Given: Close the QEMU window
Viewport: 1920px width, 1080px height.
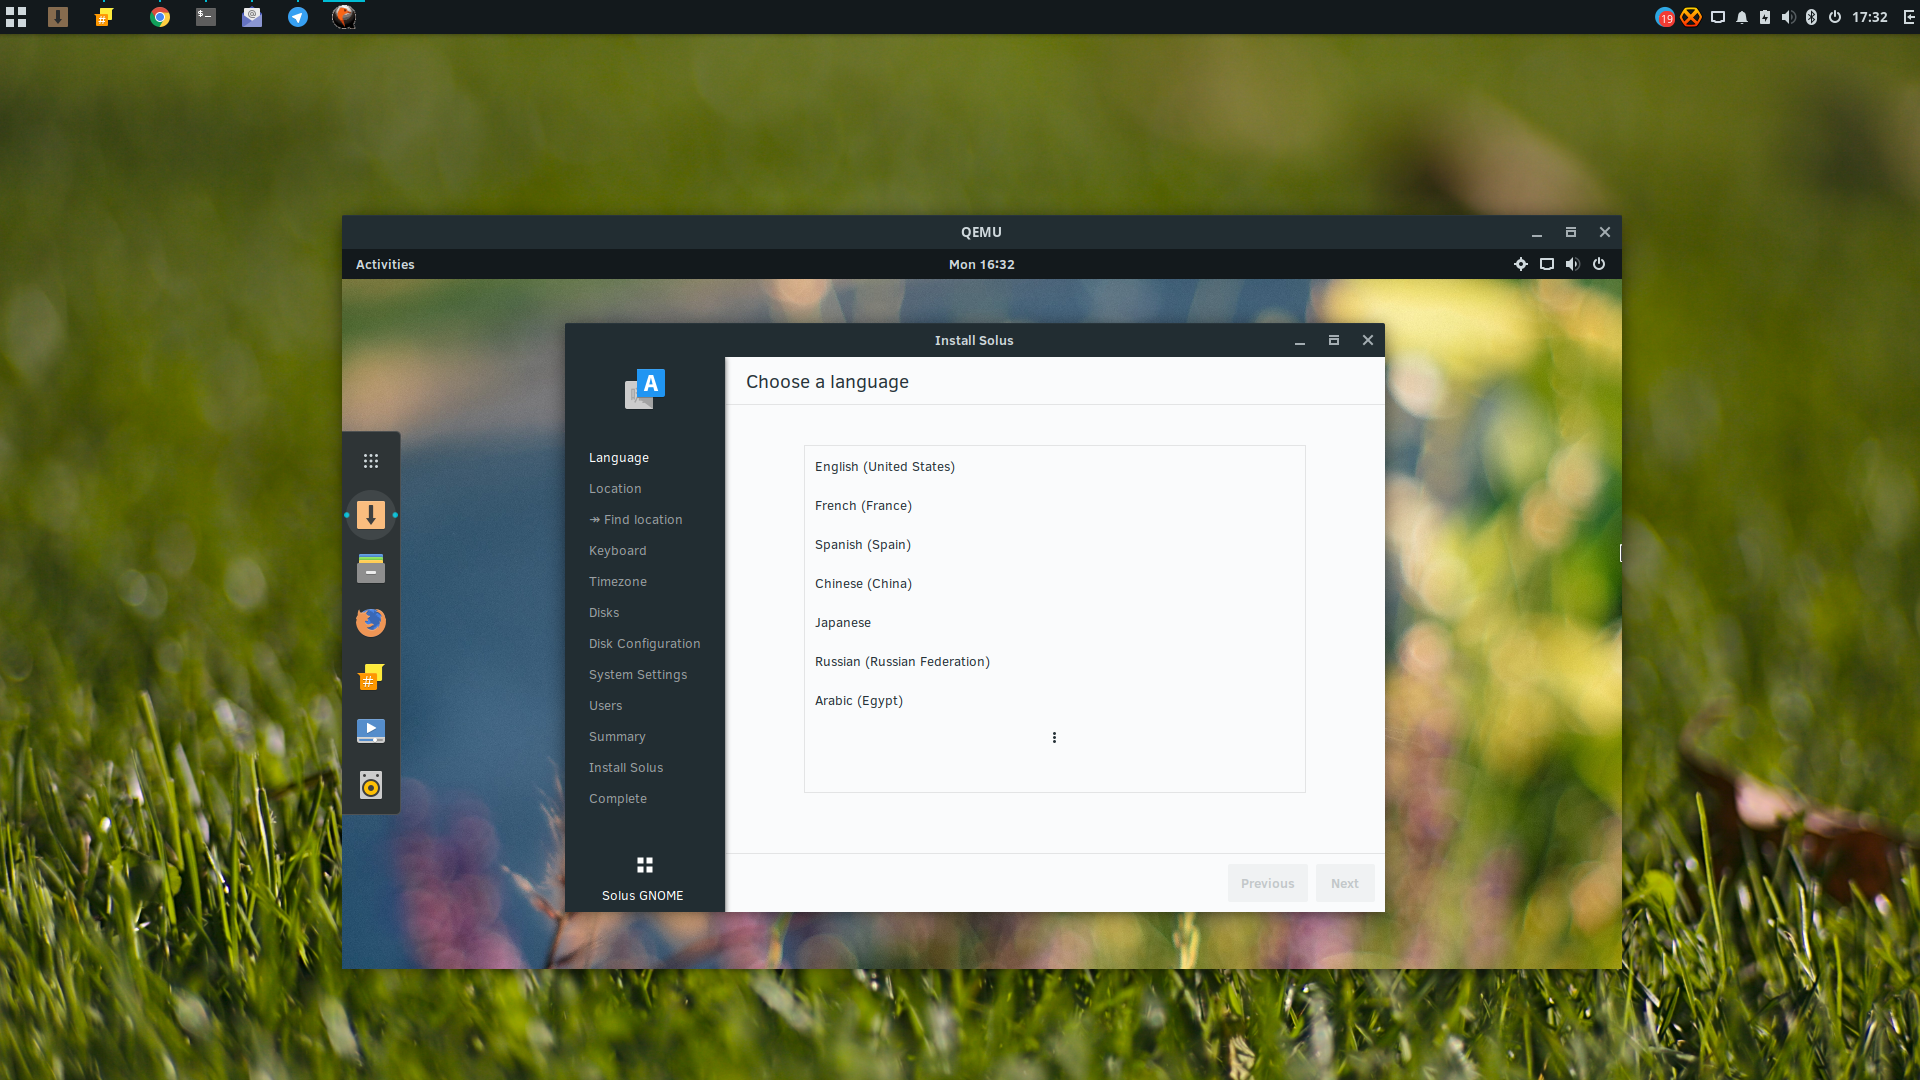Looking at the screenshot, I should pyautogui.click(x=1605, y=232).
